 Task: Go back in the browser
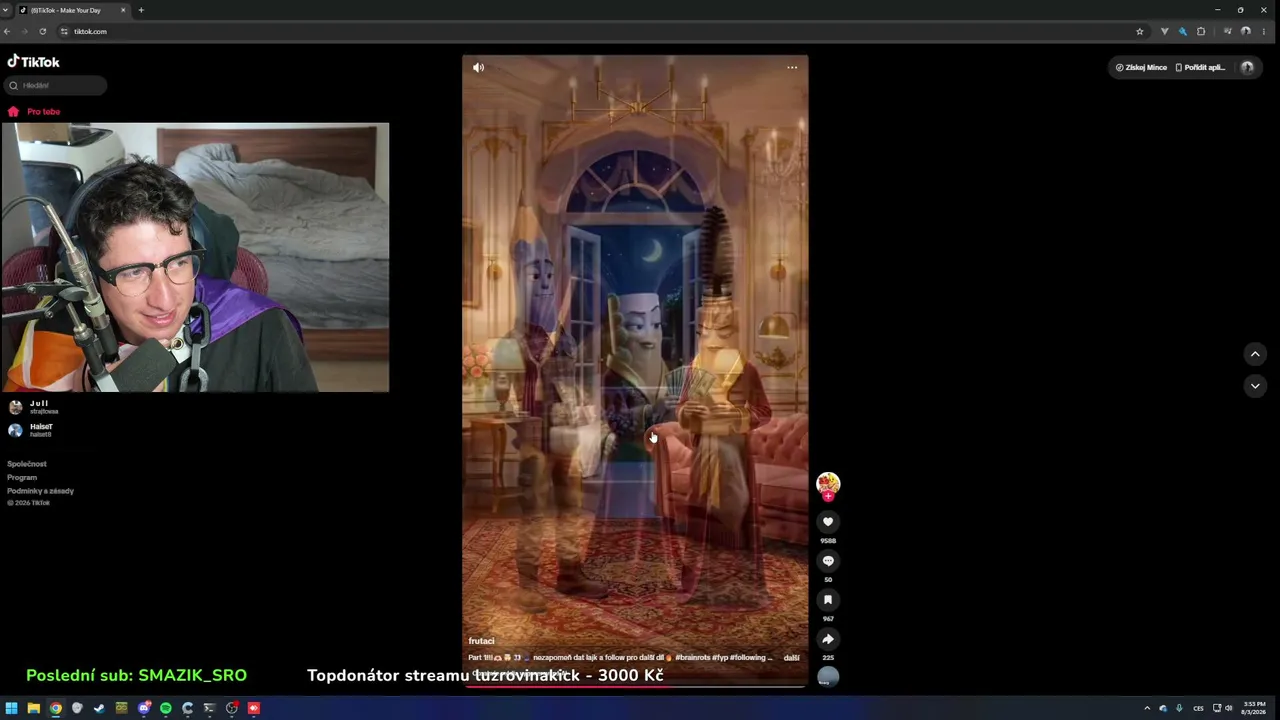[7, 32]
